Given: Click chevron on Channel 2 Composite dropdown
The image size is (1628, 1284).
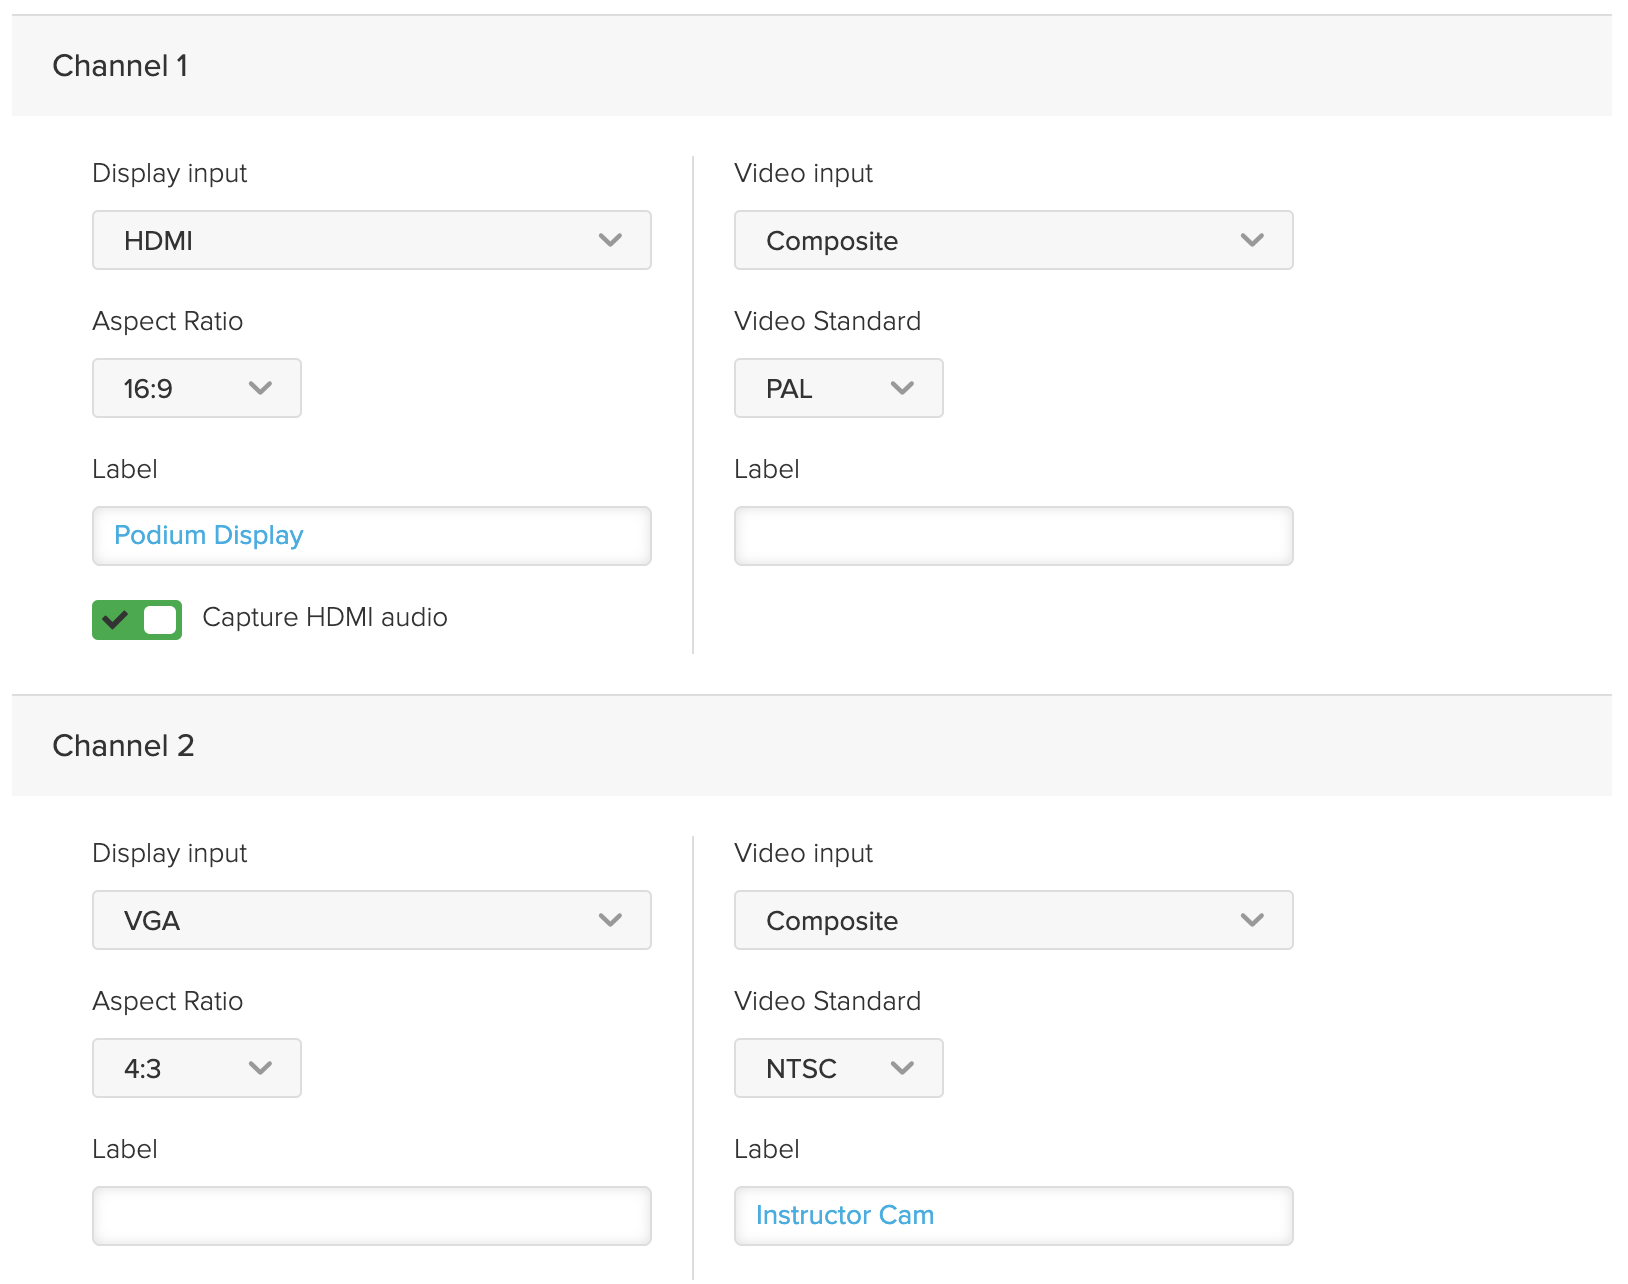Looking at the screenshot, I should point(1252,920).
